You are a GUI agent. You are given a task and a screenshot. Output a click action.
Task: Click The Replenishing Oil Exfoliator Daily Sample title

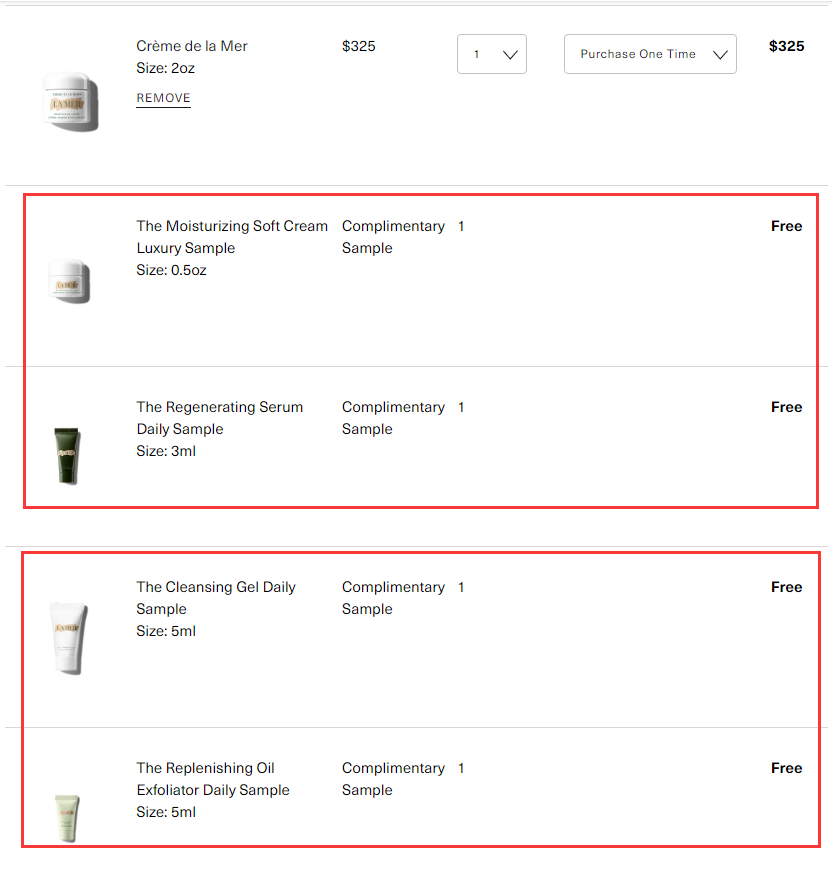[x=213, y=779]
